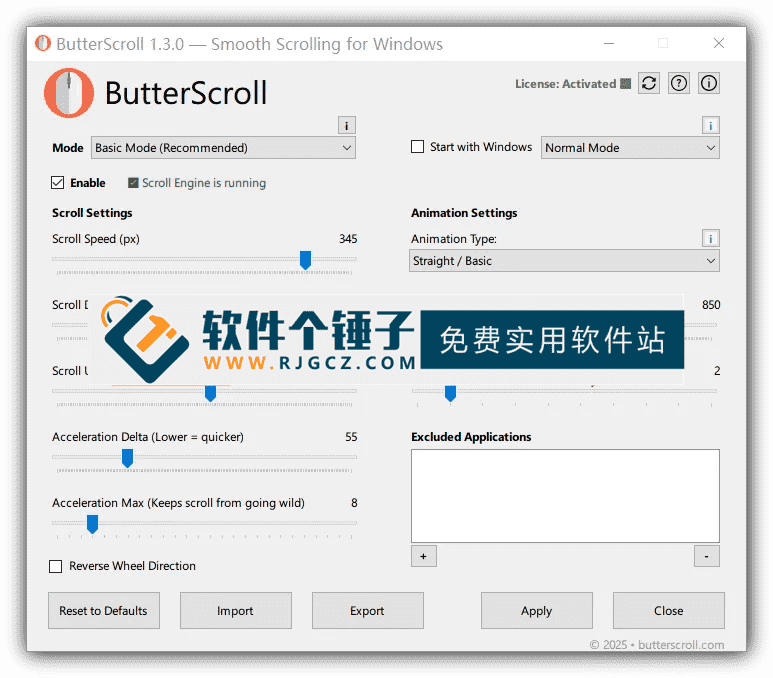Open the Normal Mode startup dropdown
This screenshot has height=678, width=773.
(630, 148)
